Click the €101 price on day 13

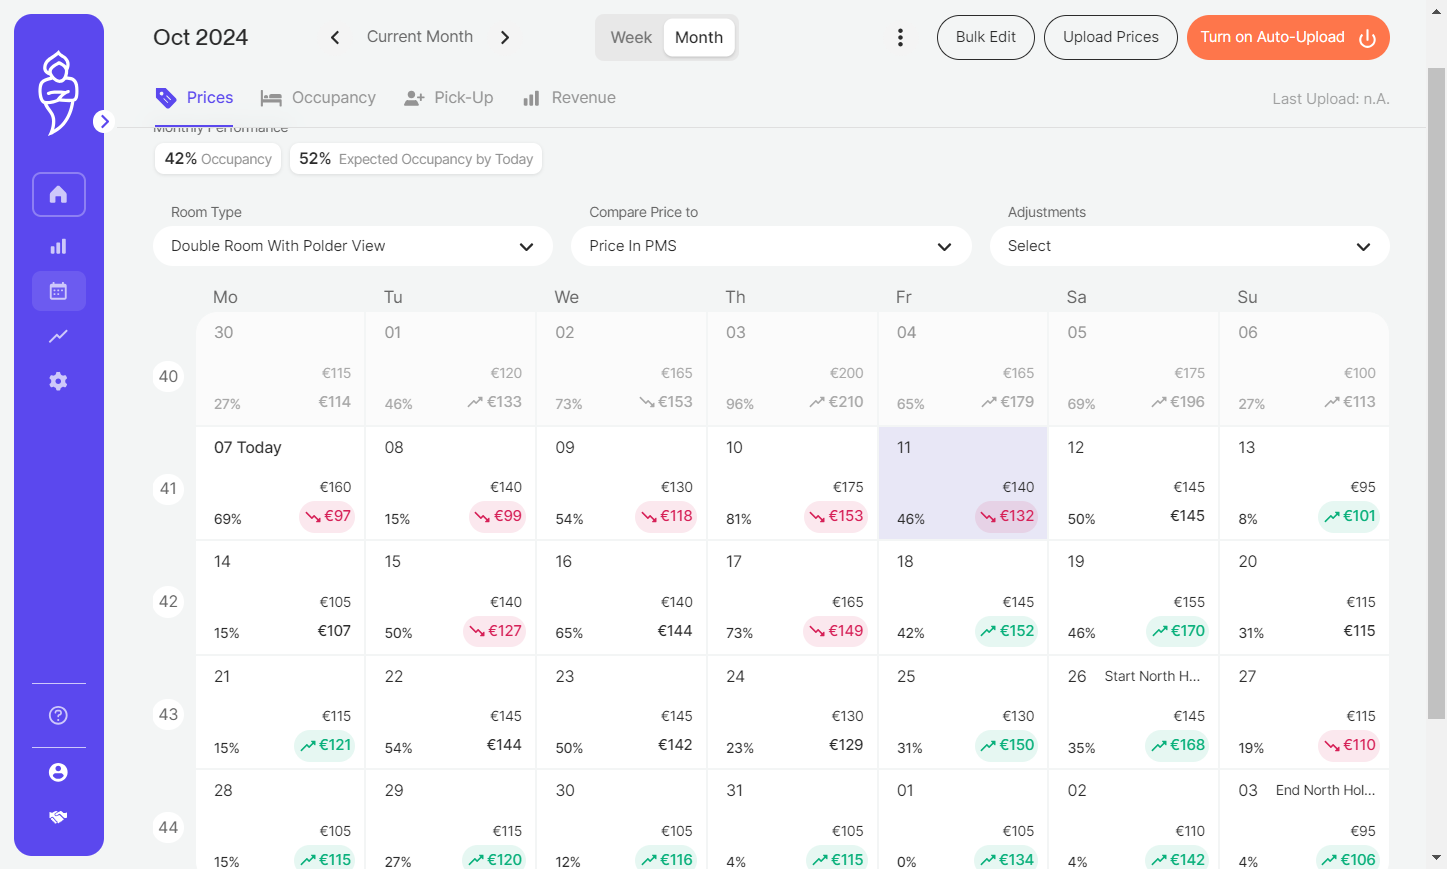pos(1349,516)
